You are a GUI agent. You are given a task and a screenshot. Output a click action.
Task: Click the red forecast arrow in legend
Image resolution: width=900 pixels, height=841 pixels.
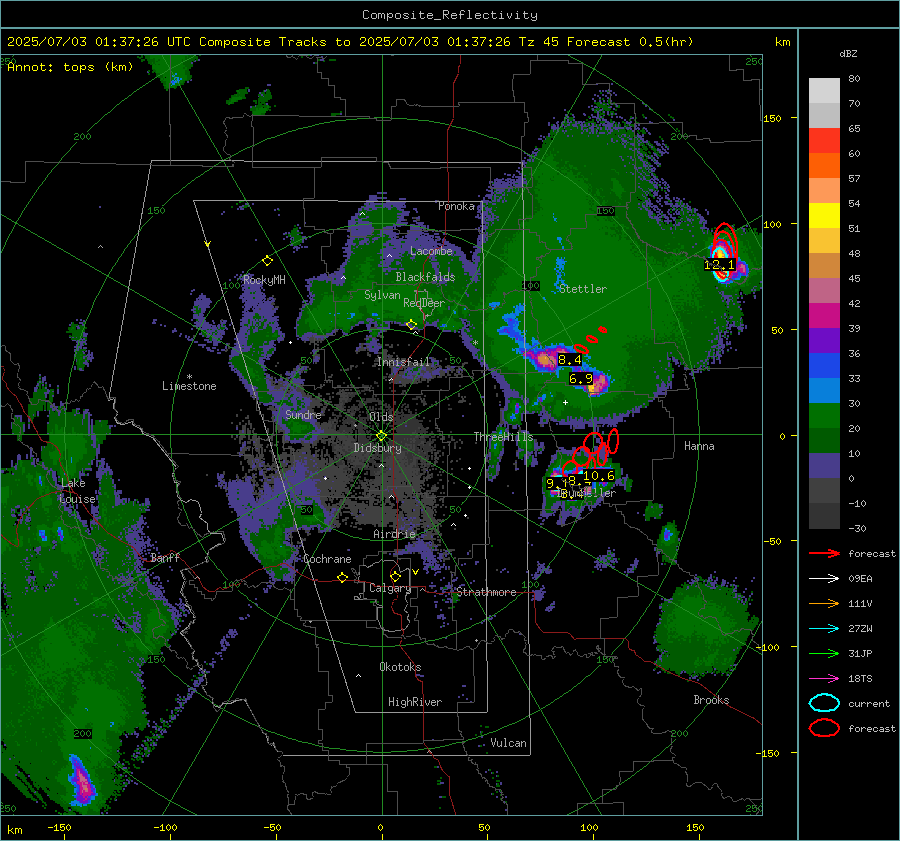tap(824, 553)
